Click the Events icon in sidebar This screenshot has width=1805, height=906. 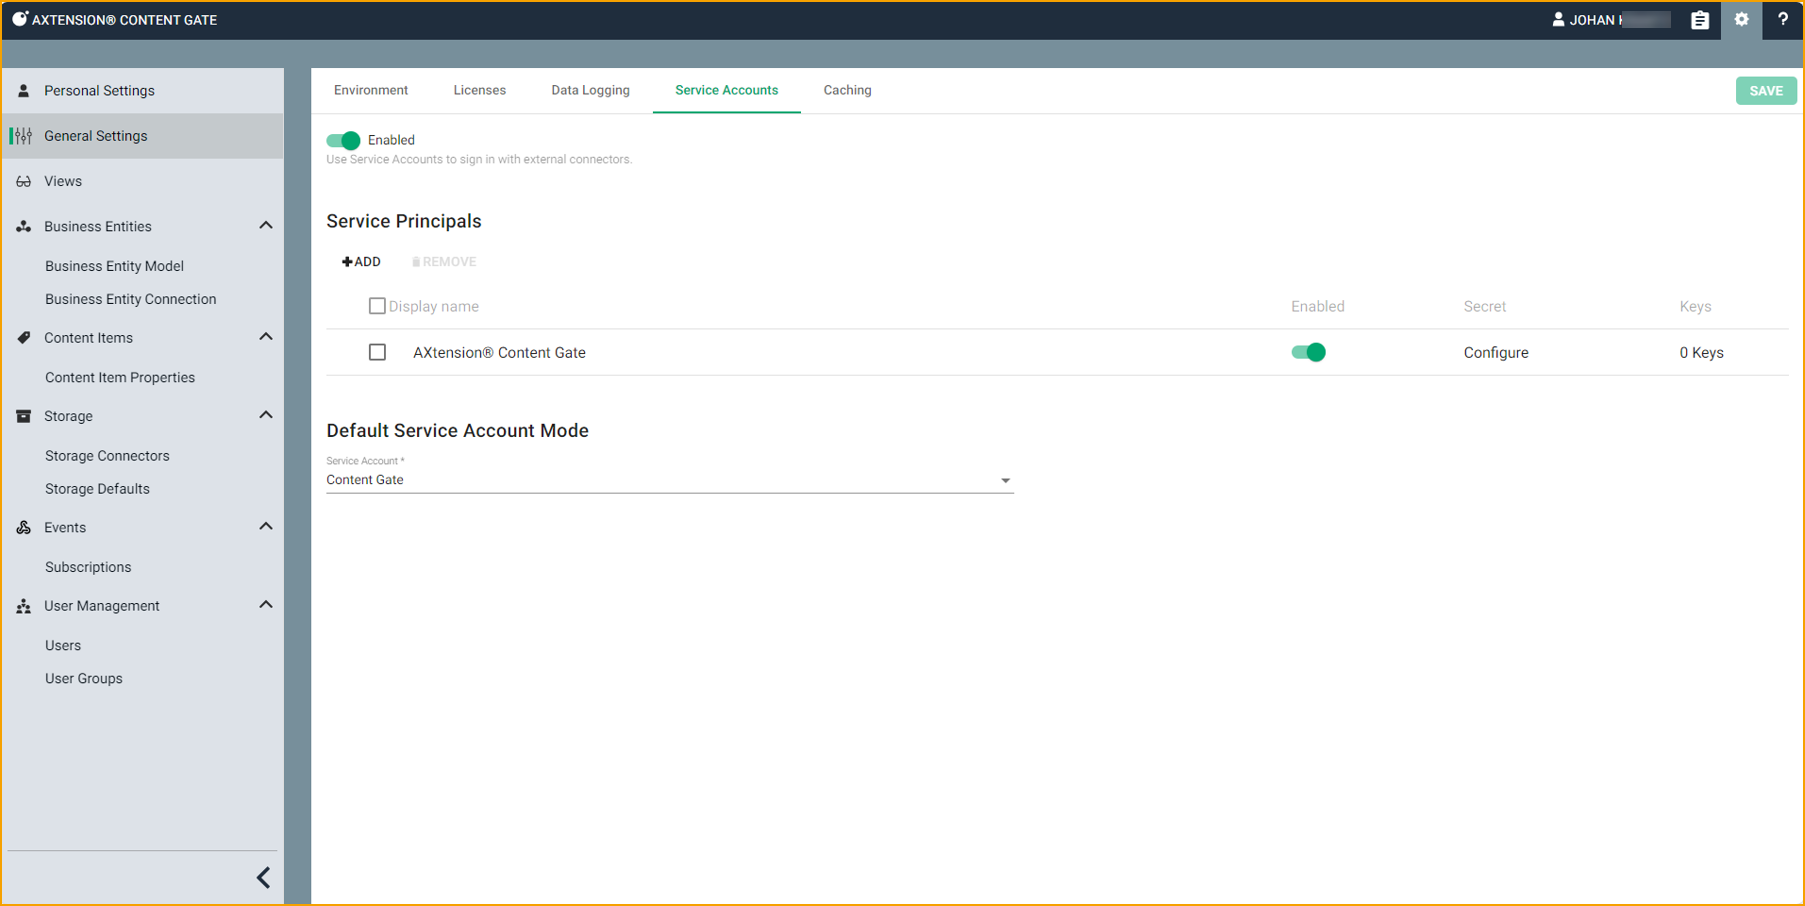pos(24,528)
